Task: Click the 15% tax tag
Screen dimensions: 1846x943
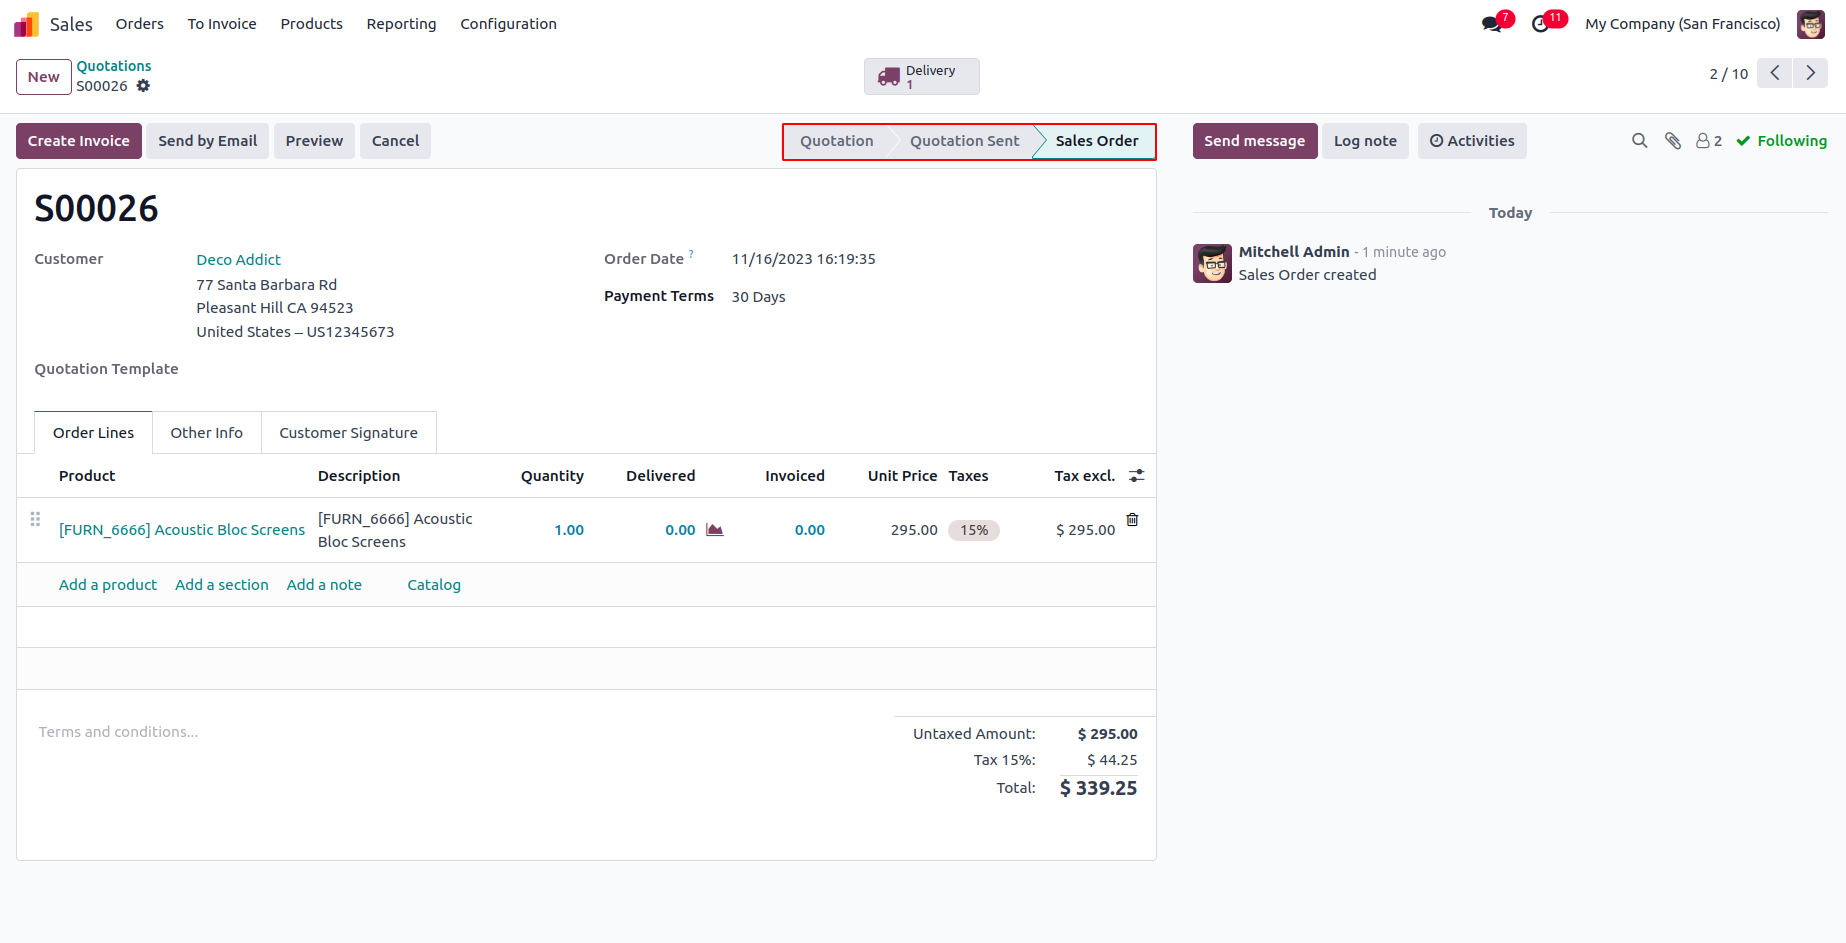Action: pyautogui.click(x=974, y=531)
